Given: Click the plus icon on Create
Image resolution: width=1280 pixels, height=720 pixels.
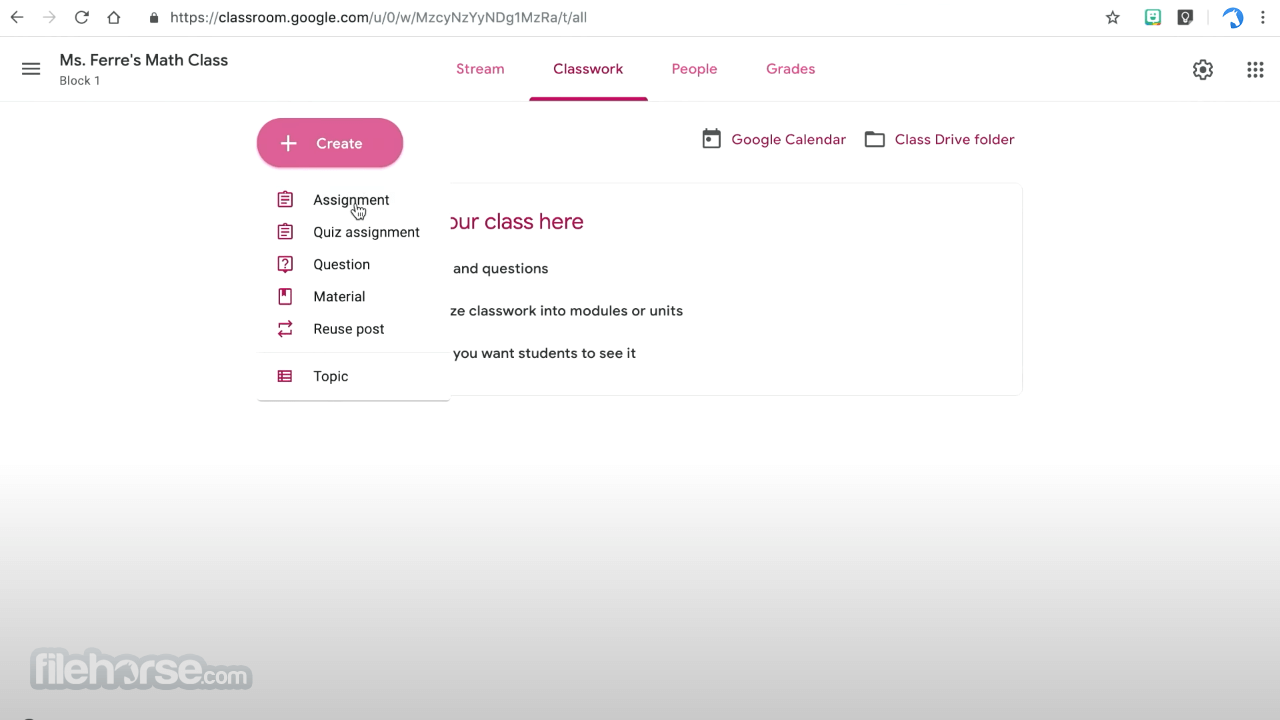Looking at the screenshot, I should coord(288,143).
